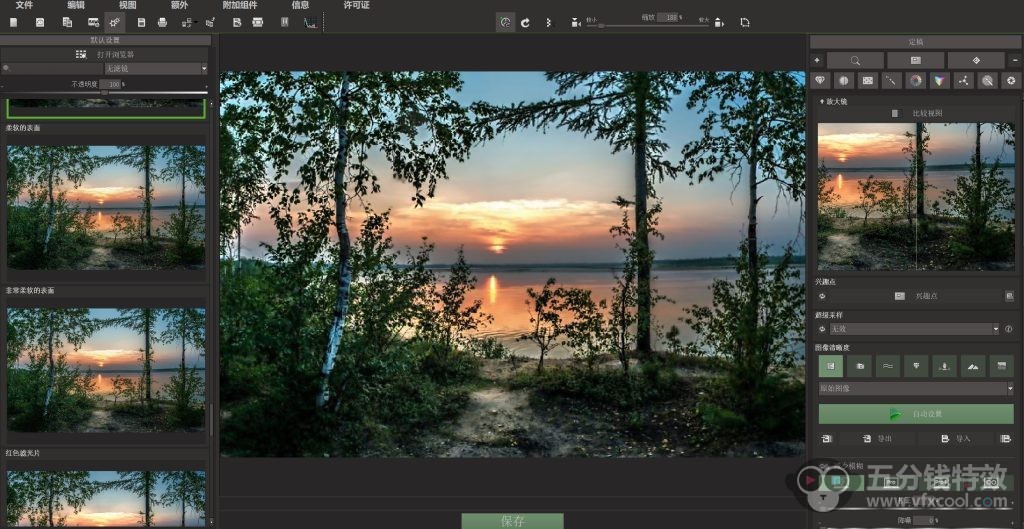
Task: Click the preset list vertical scrollbar
Action: (210, 421)
